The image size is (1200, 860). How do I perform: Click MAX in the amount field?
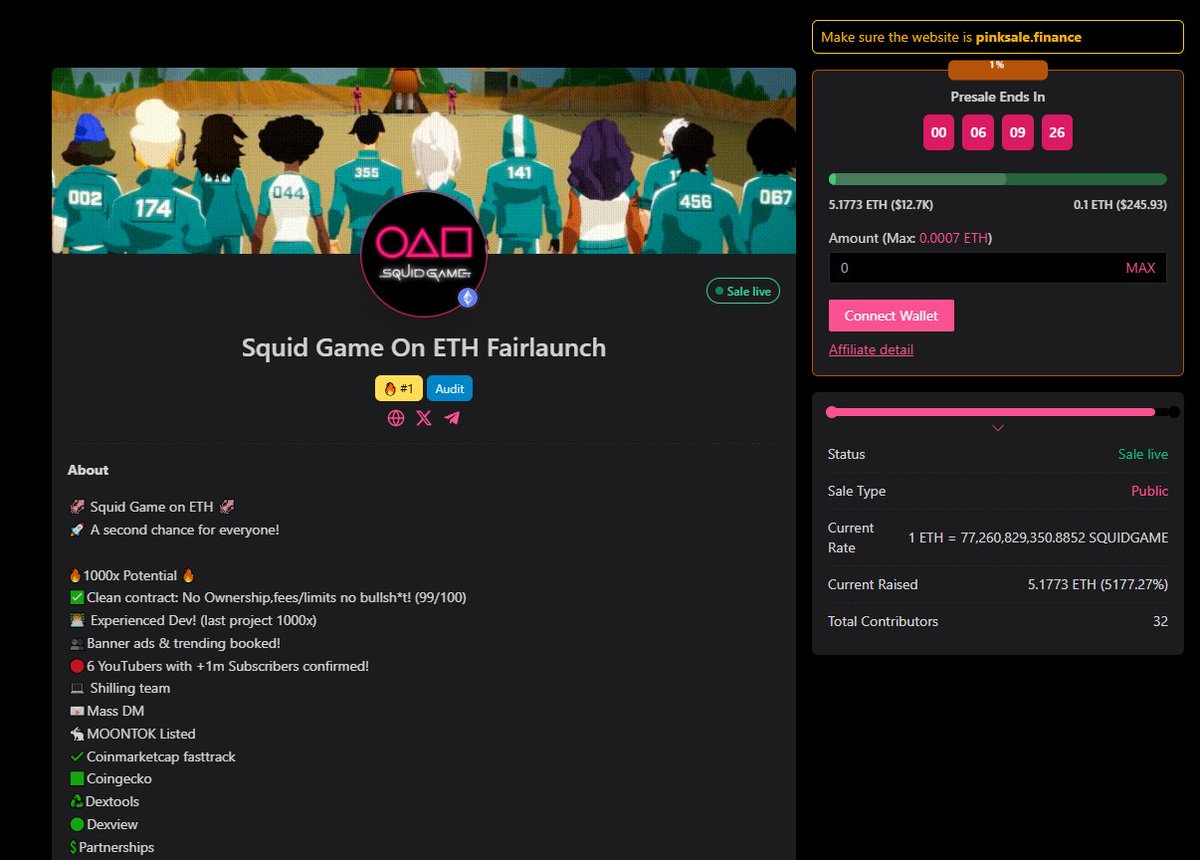[1140, 268]
